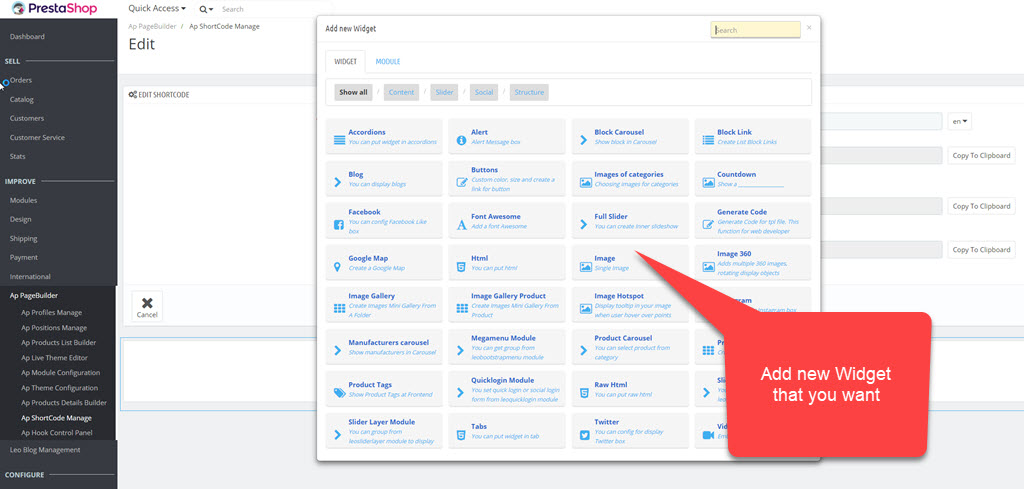The width and height of the screenshot is (1024, 489).
Task: Click the Product Tags tag icon
Action: (x=339, y=393)
